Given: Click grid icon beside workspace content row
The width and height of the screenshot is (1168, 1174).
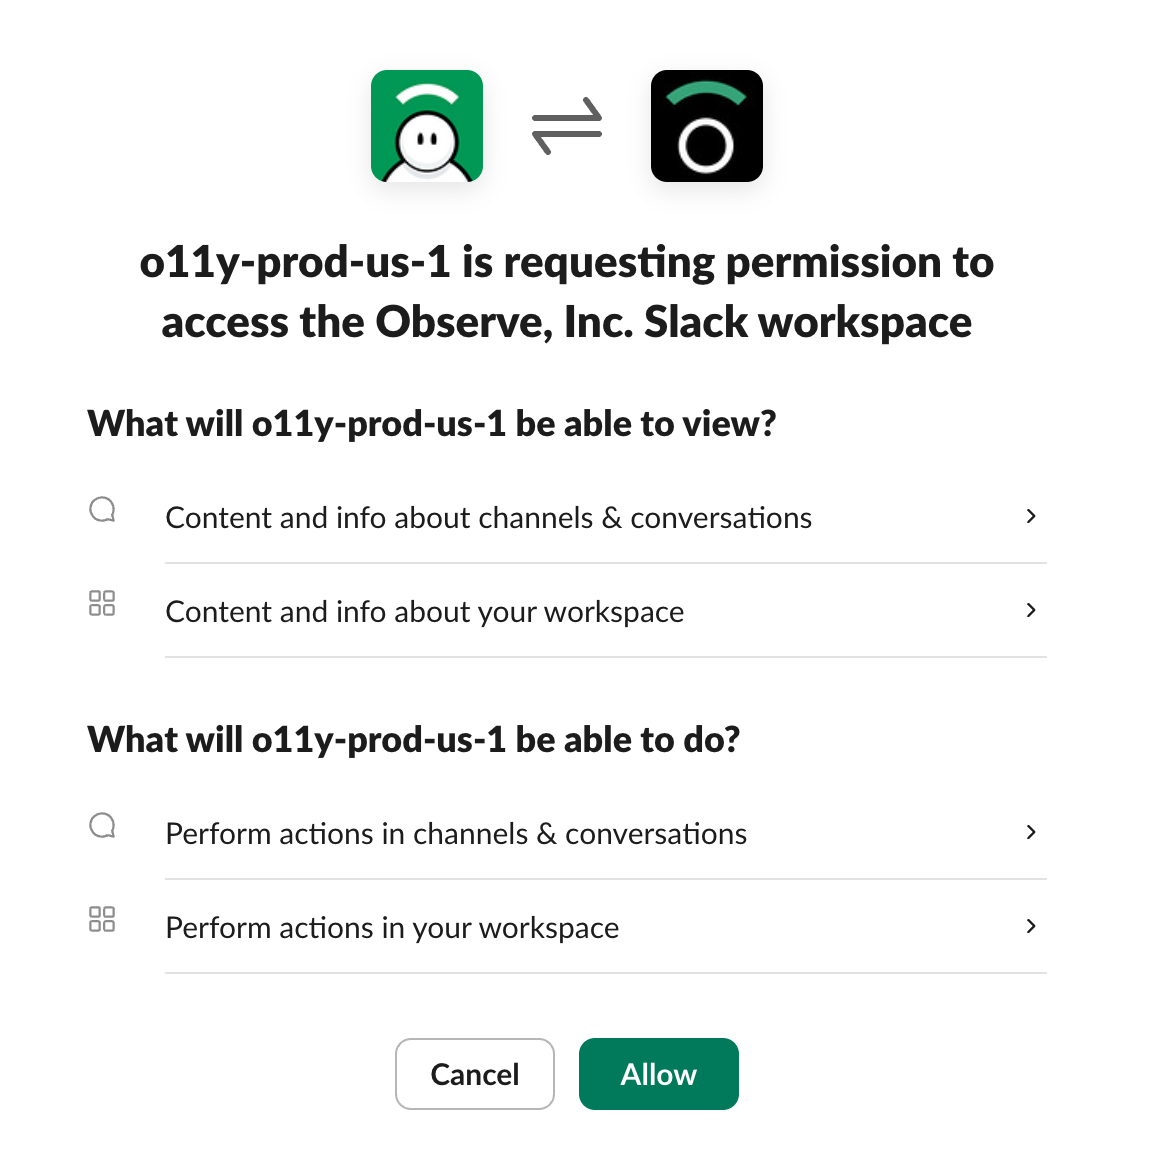Looking at the screenshot, I should [x=102, y=603].
